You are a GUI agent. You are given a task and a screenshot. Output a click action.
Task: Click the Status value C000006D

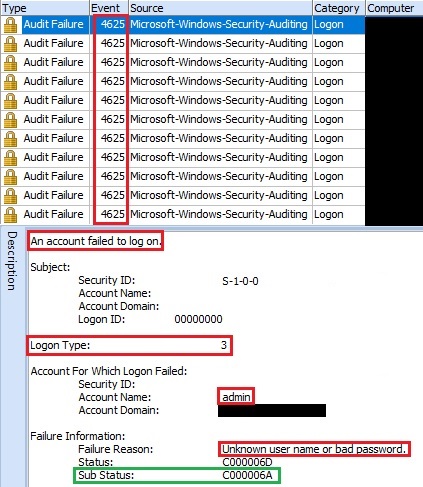point(247,462)
